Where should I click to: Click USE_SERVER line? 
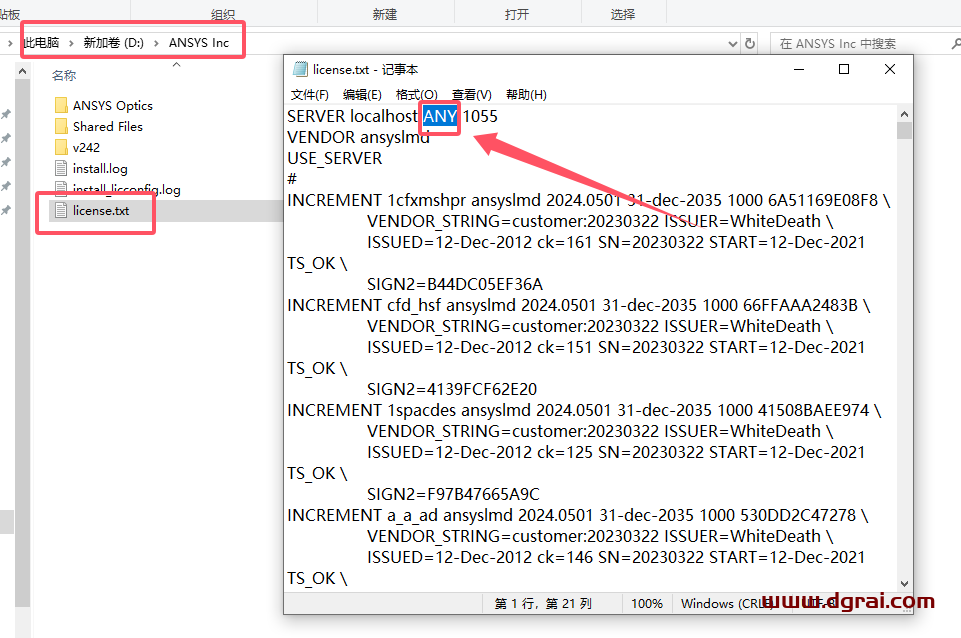335,158
